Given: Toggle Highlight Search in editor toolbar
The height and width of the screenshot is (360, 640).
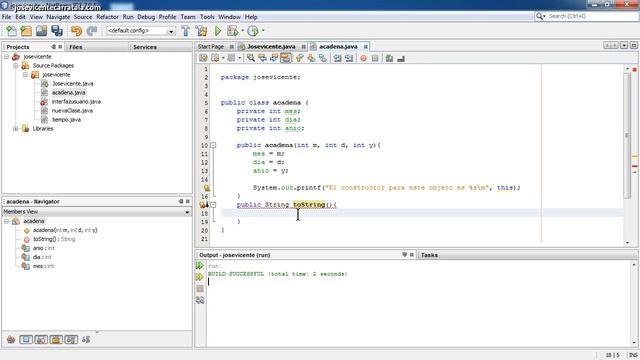Looking at the screenshot, I should [x=285, y=58].
